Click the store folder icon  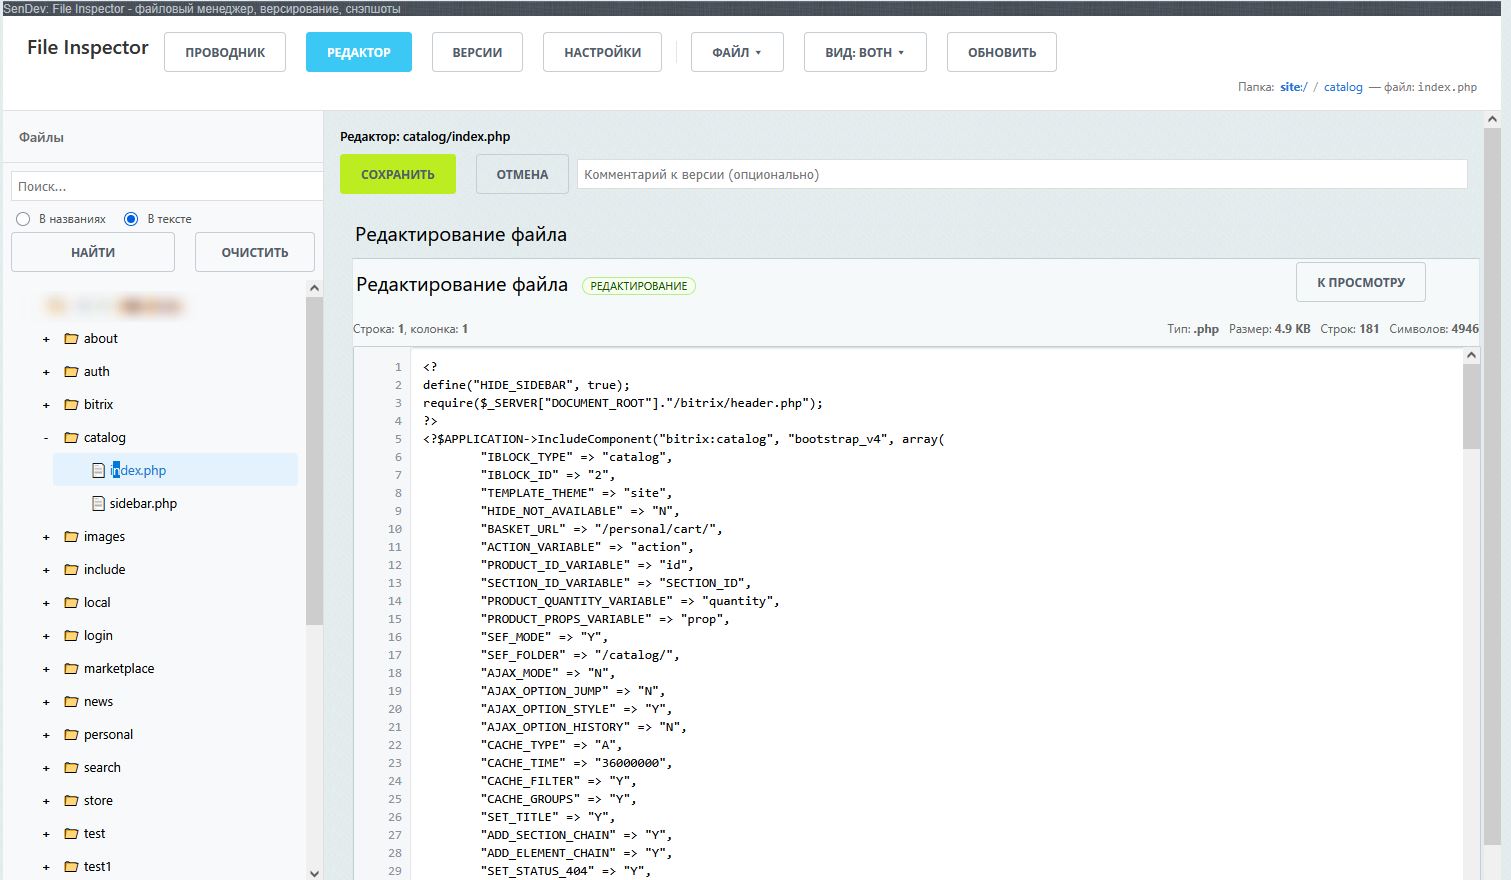(x=71, y=800)
